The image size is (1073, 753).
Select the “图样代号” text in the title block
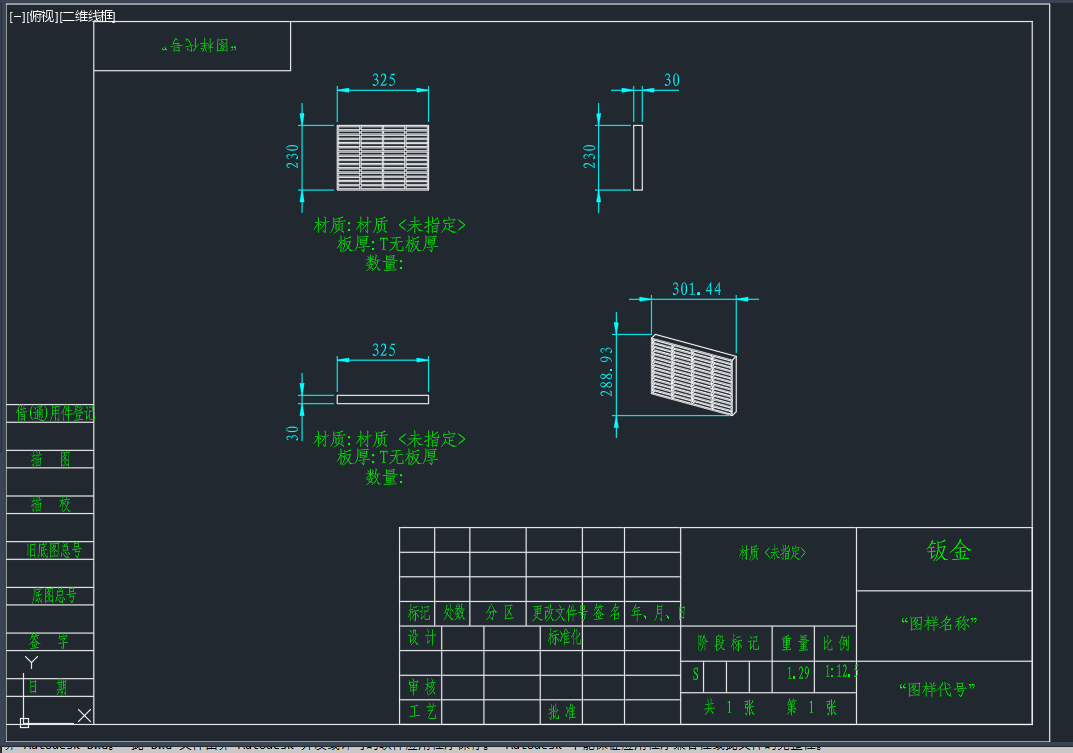tap(938, 689)
